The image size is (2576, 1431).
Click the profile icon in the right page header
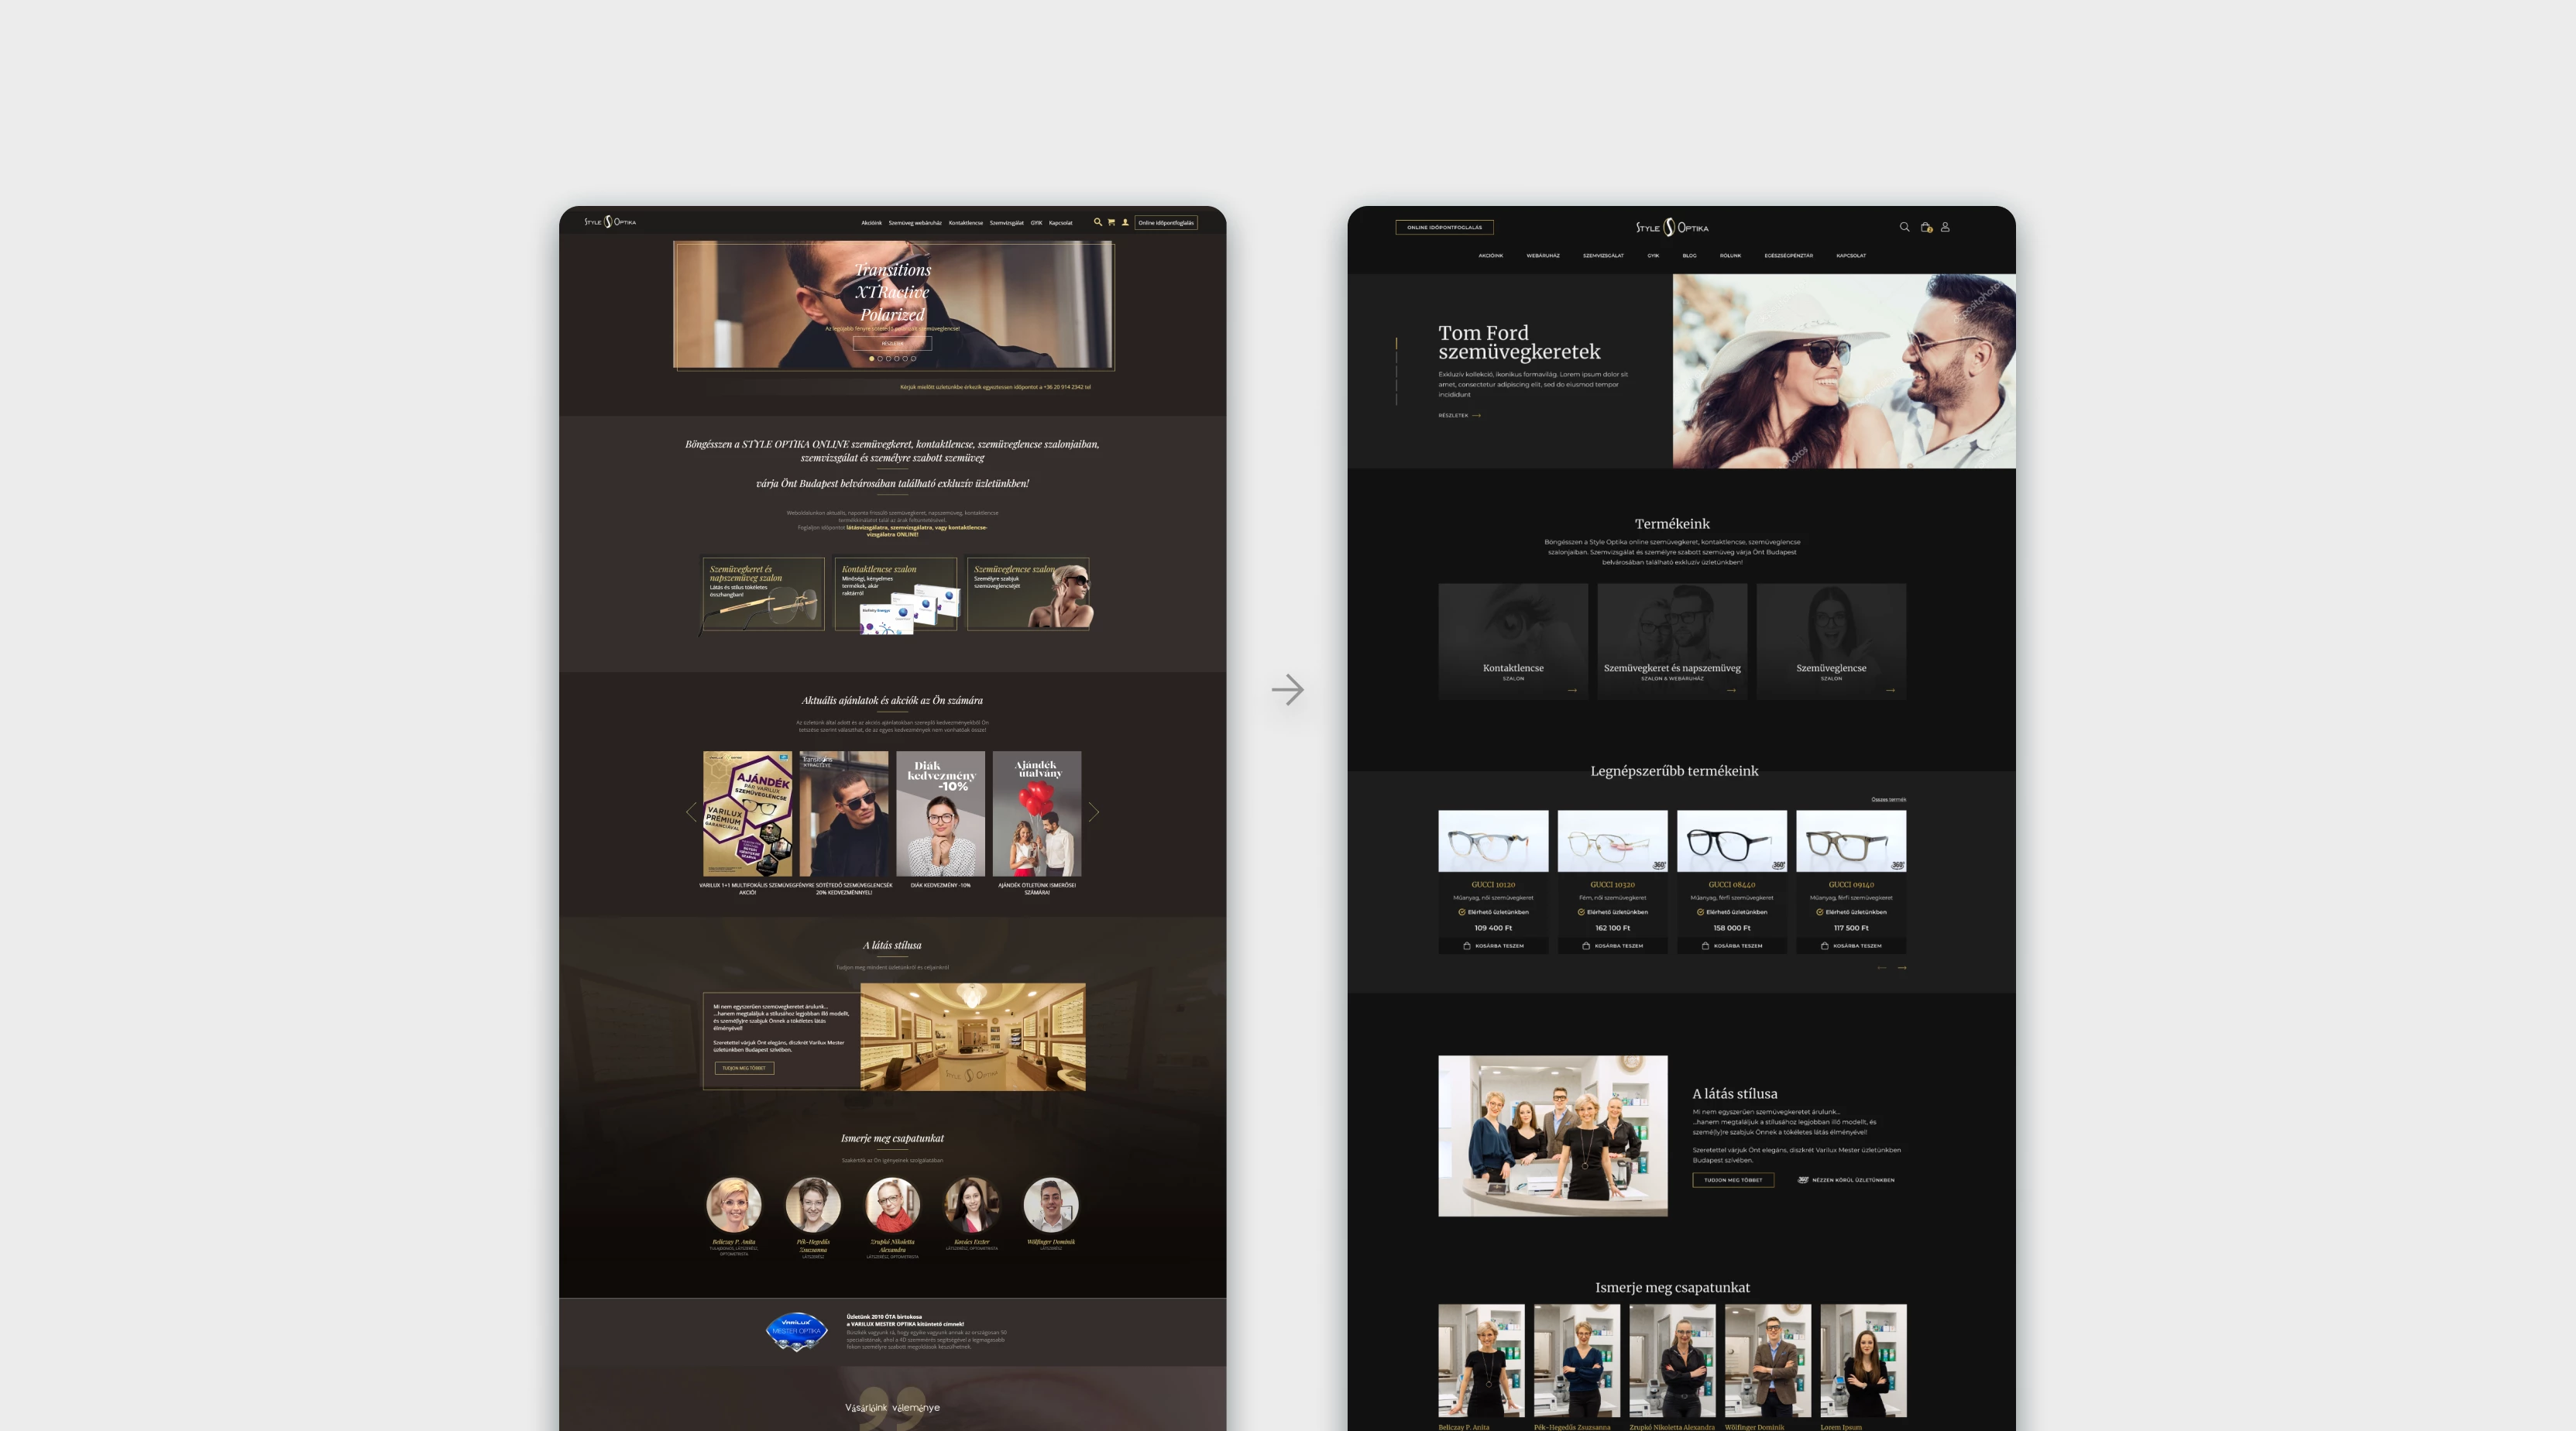(x=1945, y=227)
